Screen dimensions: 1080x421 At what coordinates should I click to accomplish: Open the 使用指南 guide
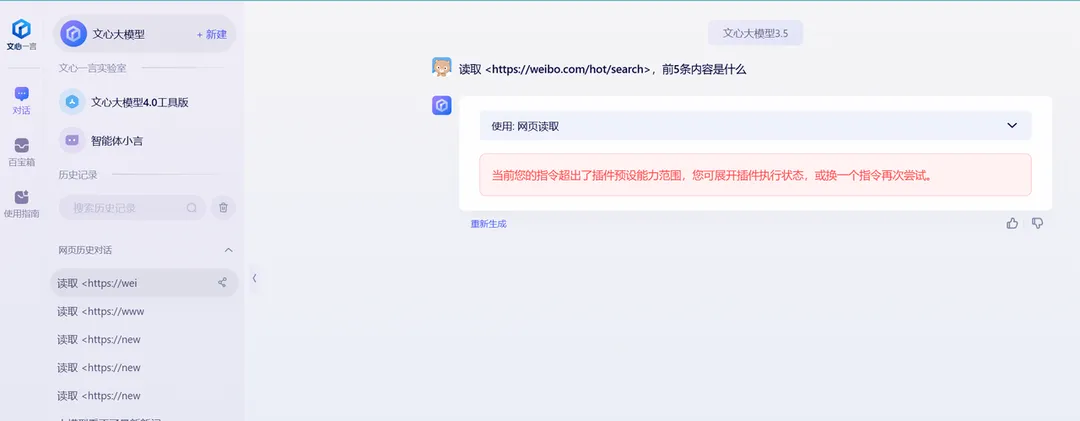point(21,204)
